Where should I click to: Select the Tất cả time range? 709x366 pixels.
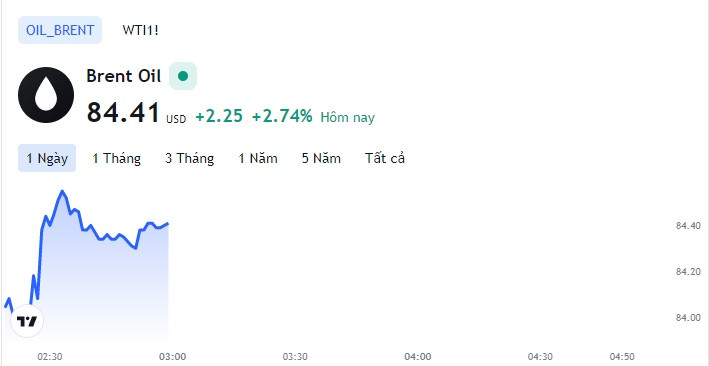[385, 158]
